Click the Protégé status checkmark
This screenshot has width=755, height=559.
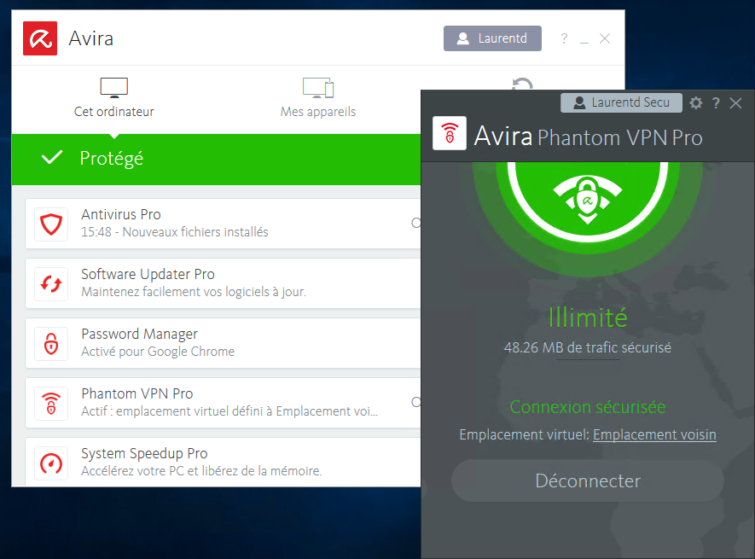[52, 157]
